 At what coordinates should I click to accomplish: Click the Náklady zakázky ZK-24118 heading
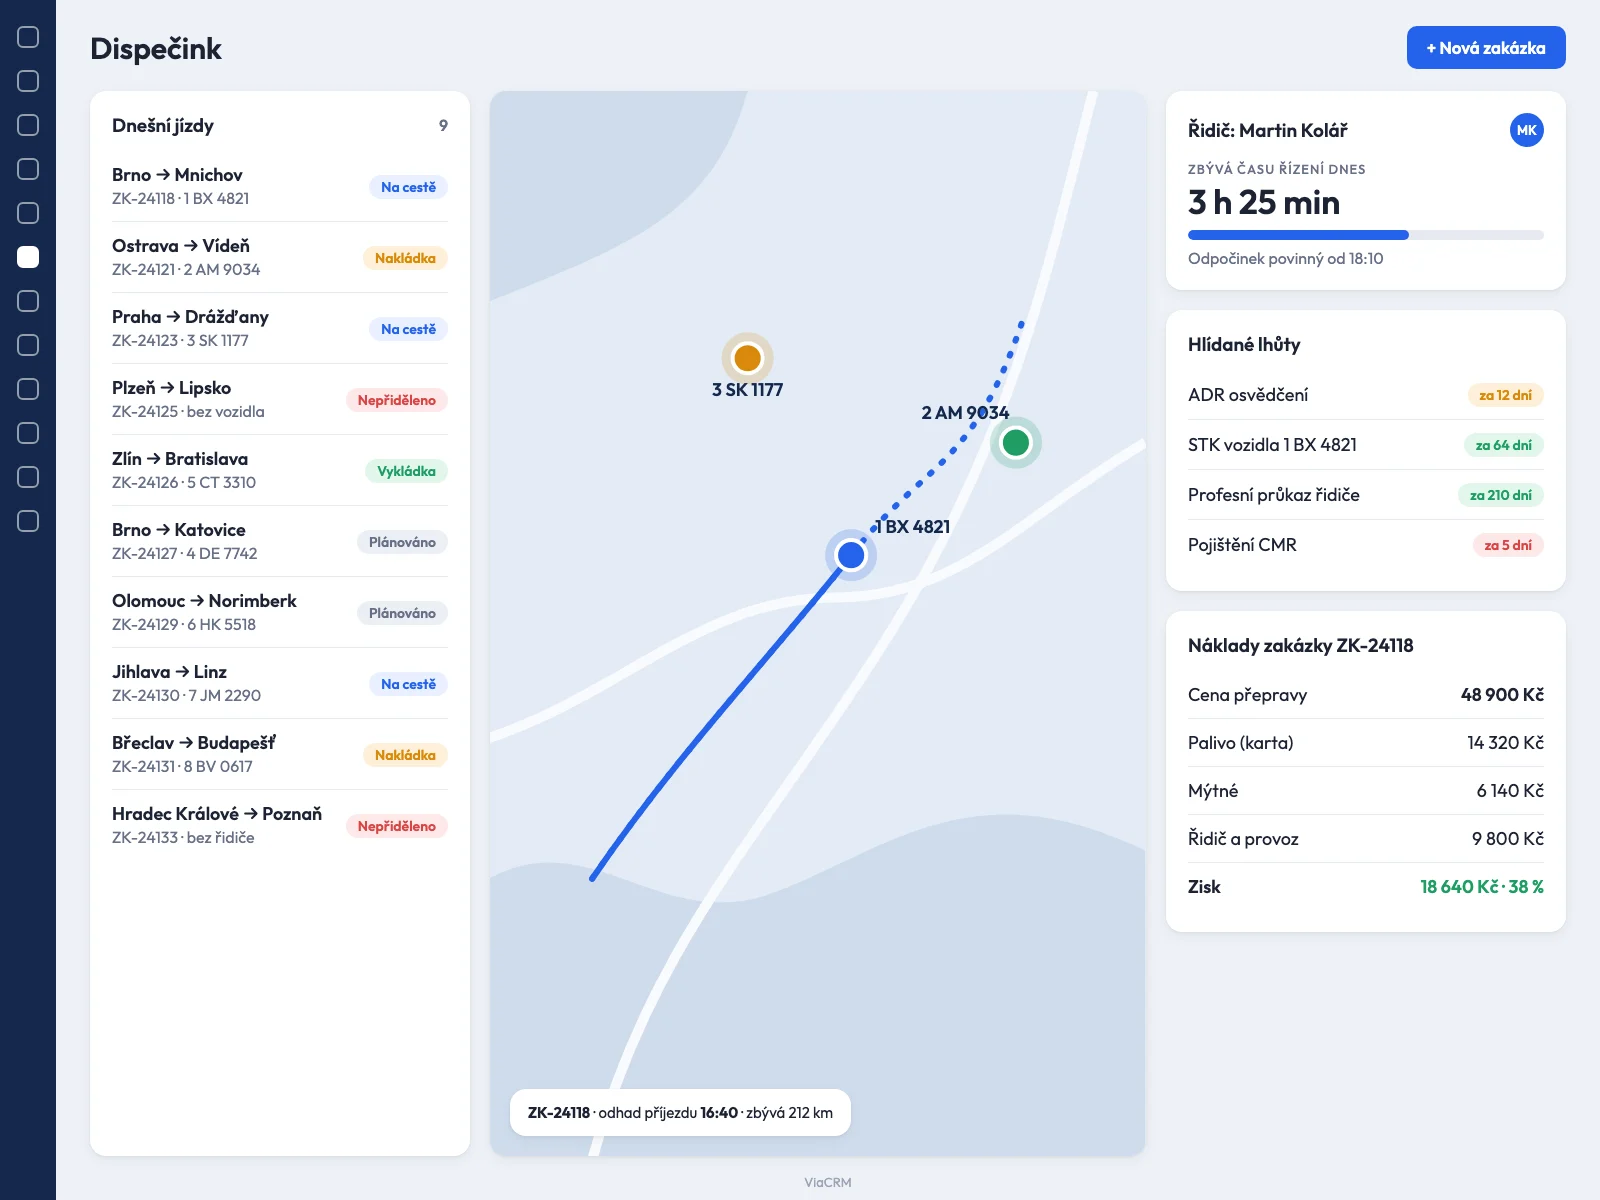click(1301, 645)
